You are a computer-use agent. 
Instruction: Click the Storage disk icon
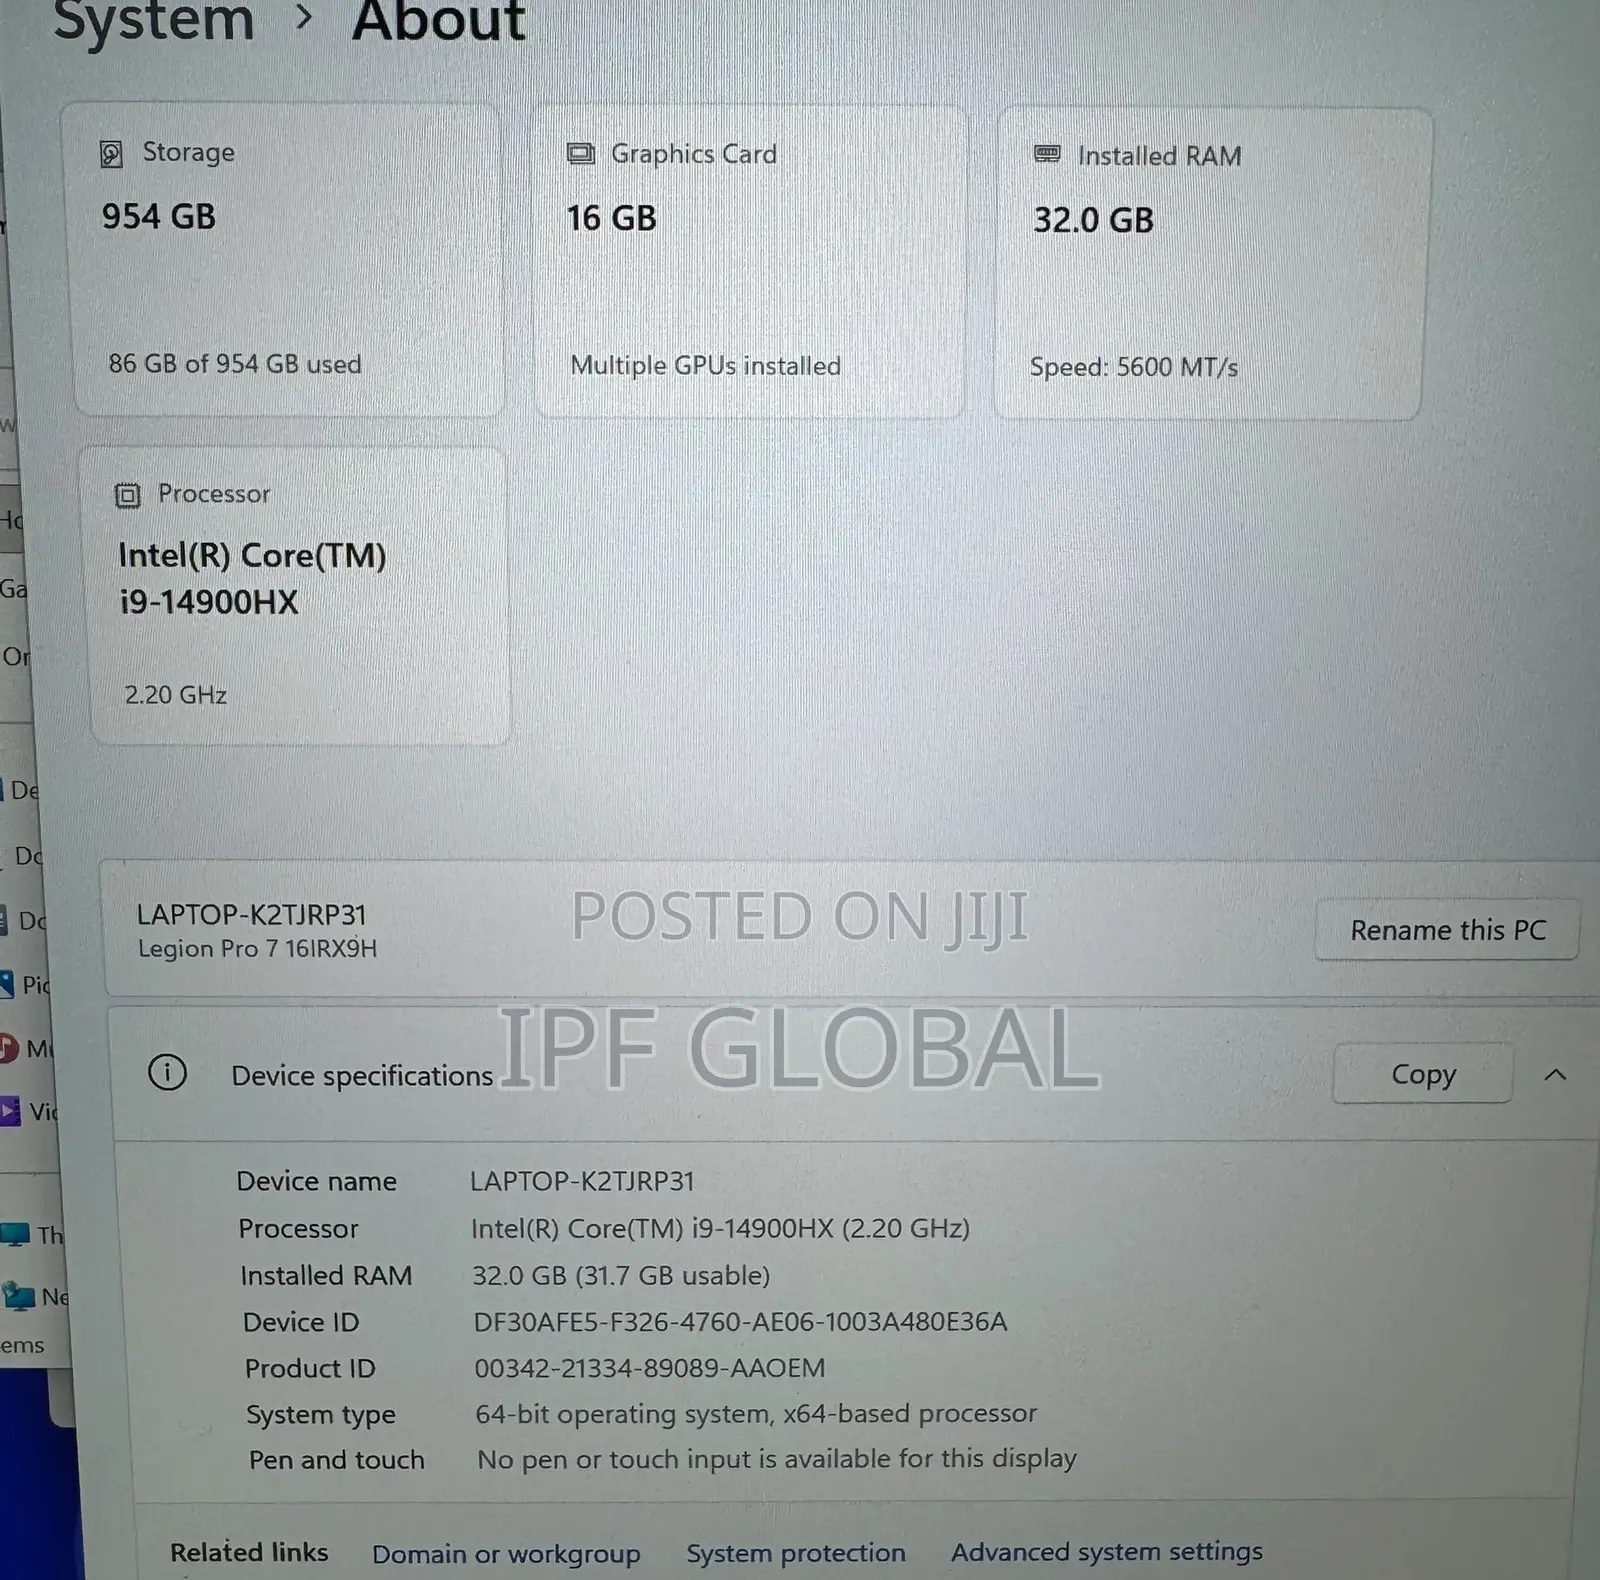tap(111, 154)
